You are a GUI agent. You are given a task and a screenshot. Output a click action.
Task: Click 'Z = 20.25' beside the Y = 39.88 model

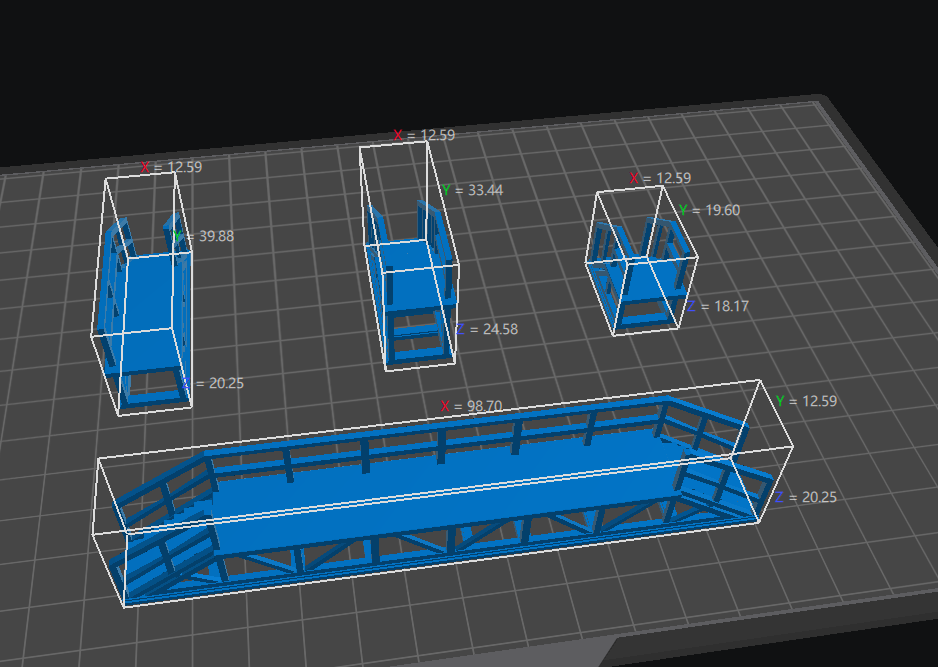click(x=213, y=383)
